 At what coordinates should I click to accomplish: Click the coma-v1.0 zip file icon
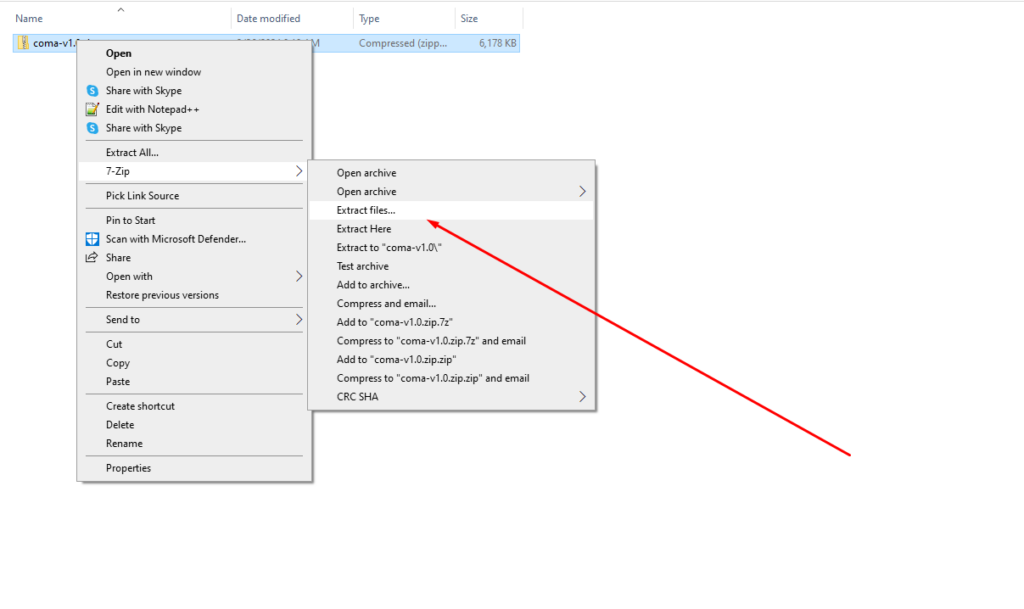pos(23,43)
